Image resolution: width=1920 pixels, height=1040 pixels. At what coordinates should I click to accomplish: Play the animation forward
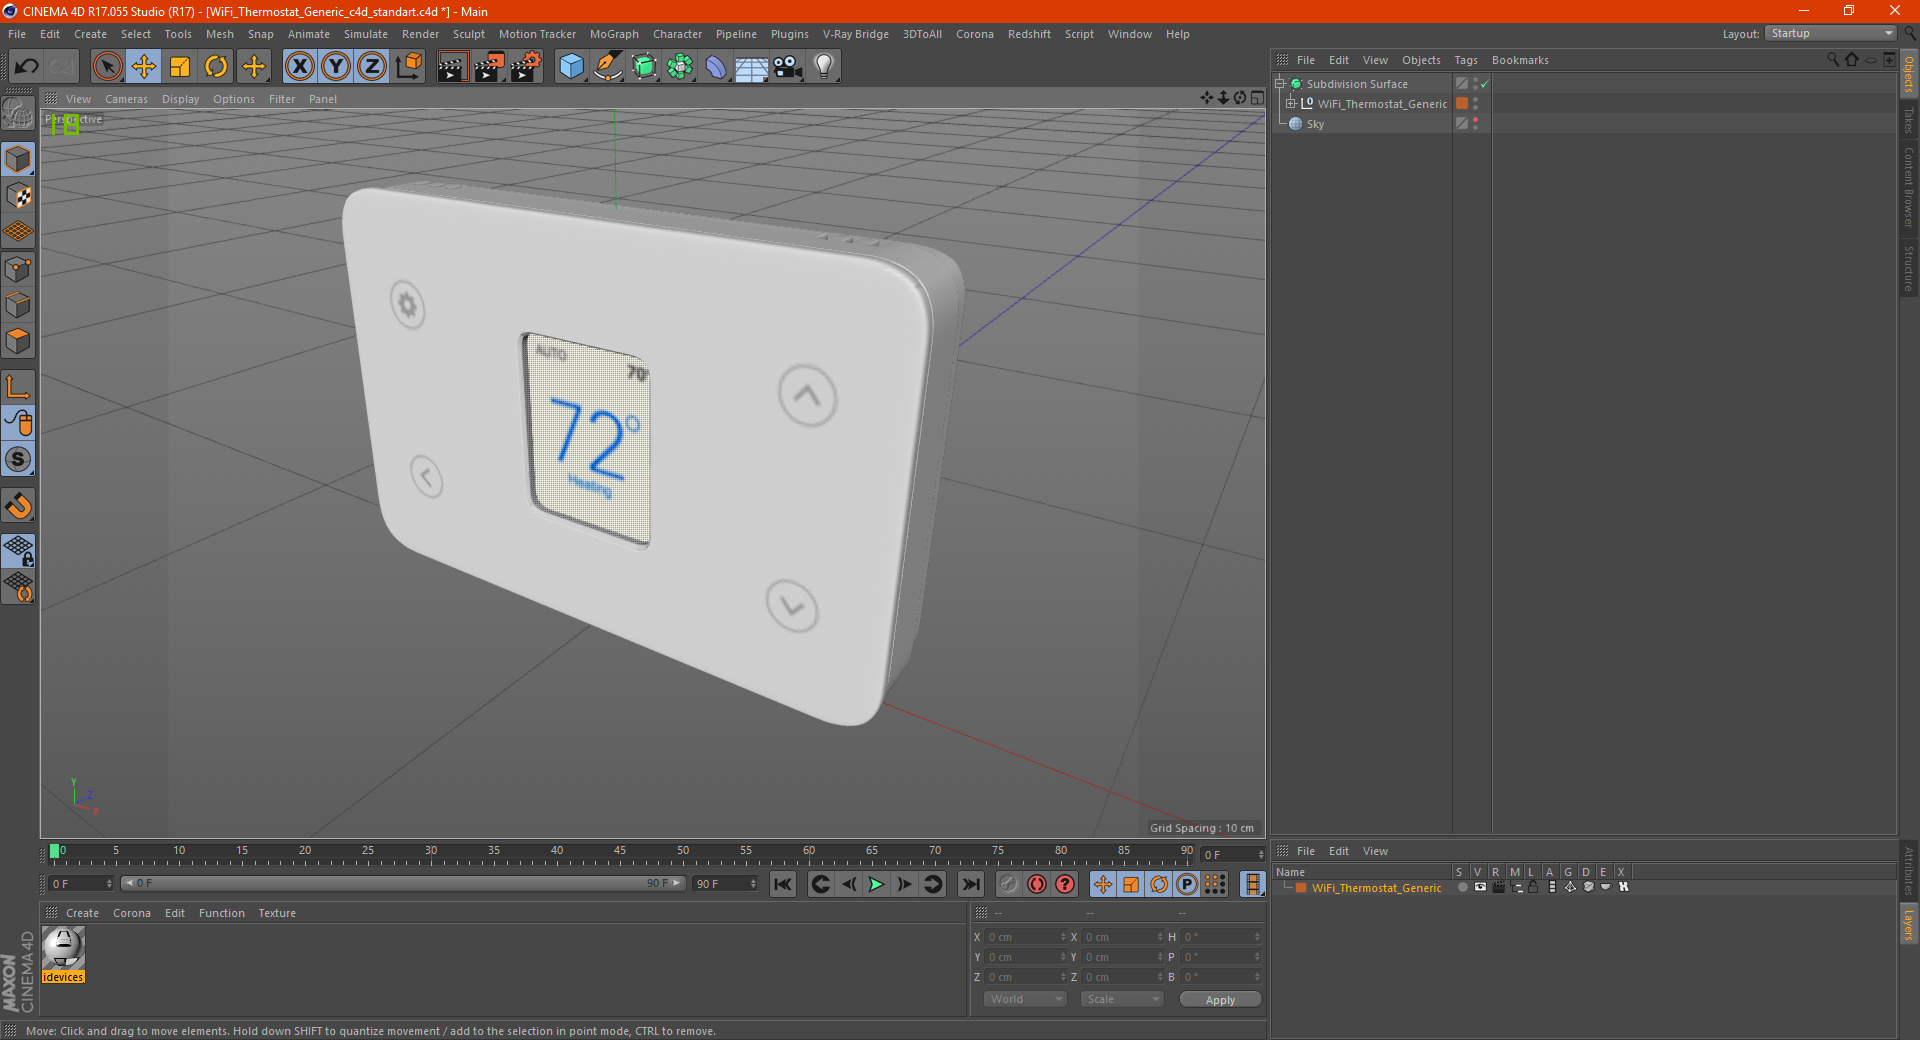tap(876, 884)
